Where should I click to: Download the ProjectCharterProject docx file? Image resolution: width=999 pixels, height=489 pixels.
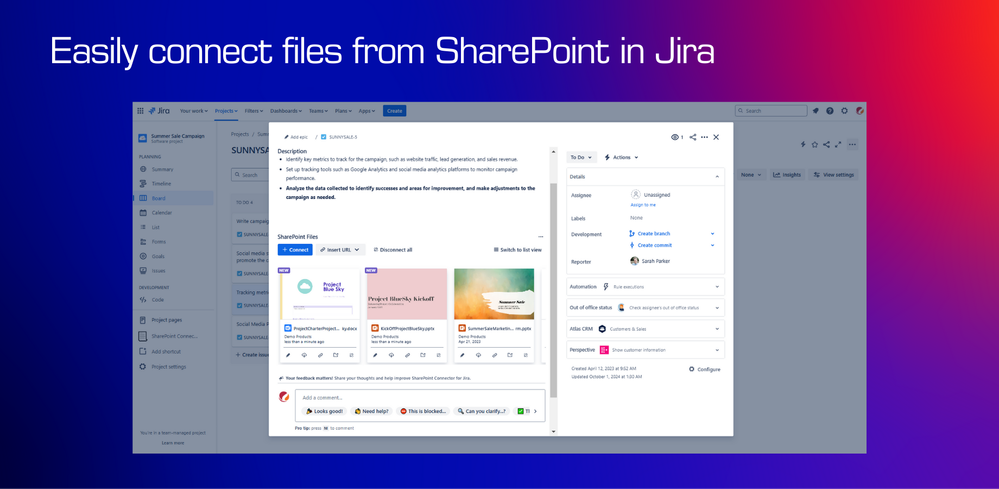coord(304,355)
